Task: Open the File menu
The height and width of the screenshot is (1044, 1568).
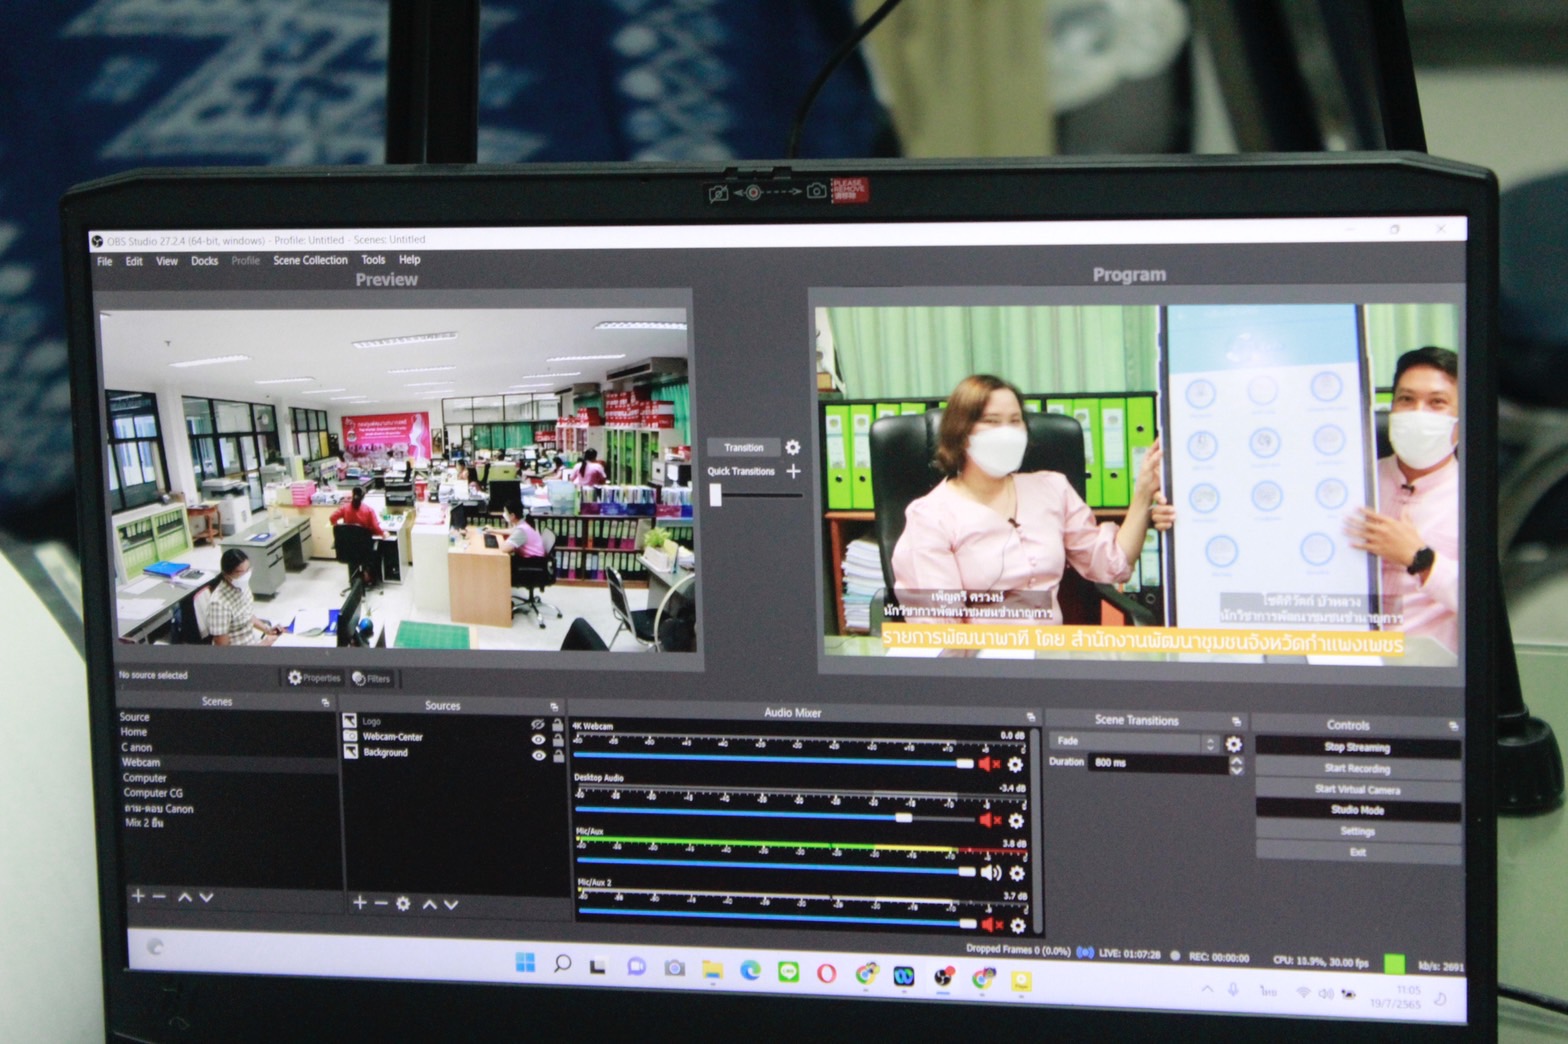Action: pyautogui.click(x=105, y=261)
